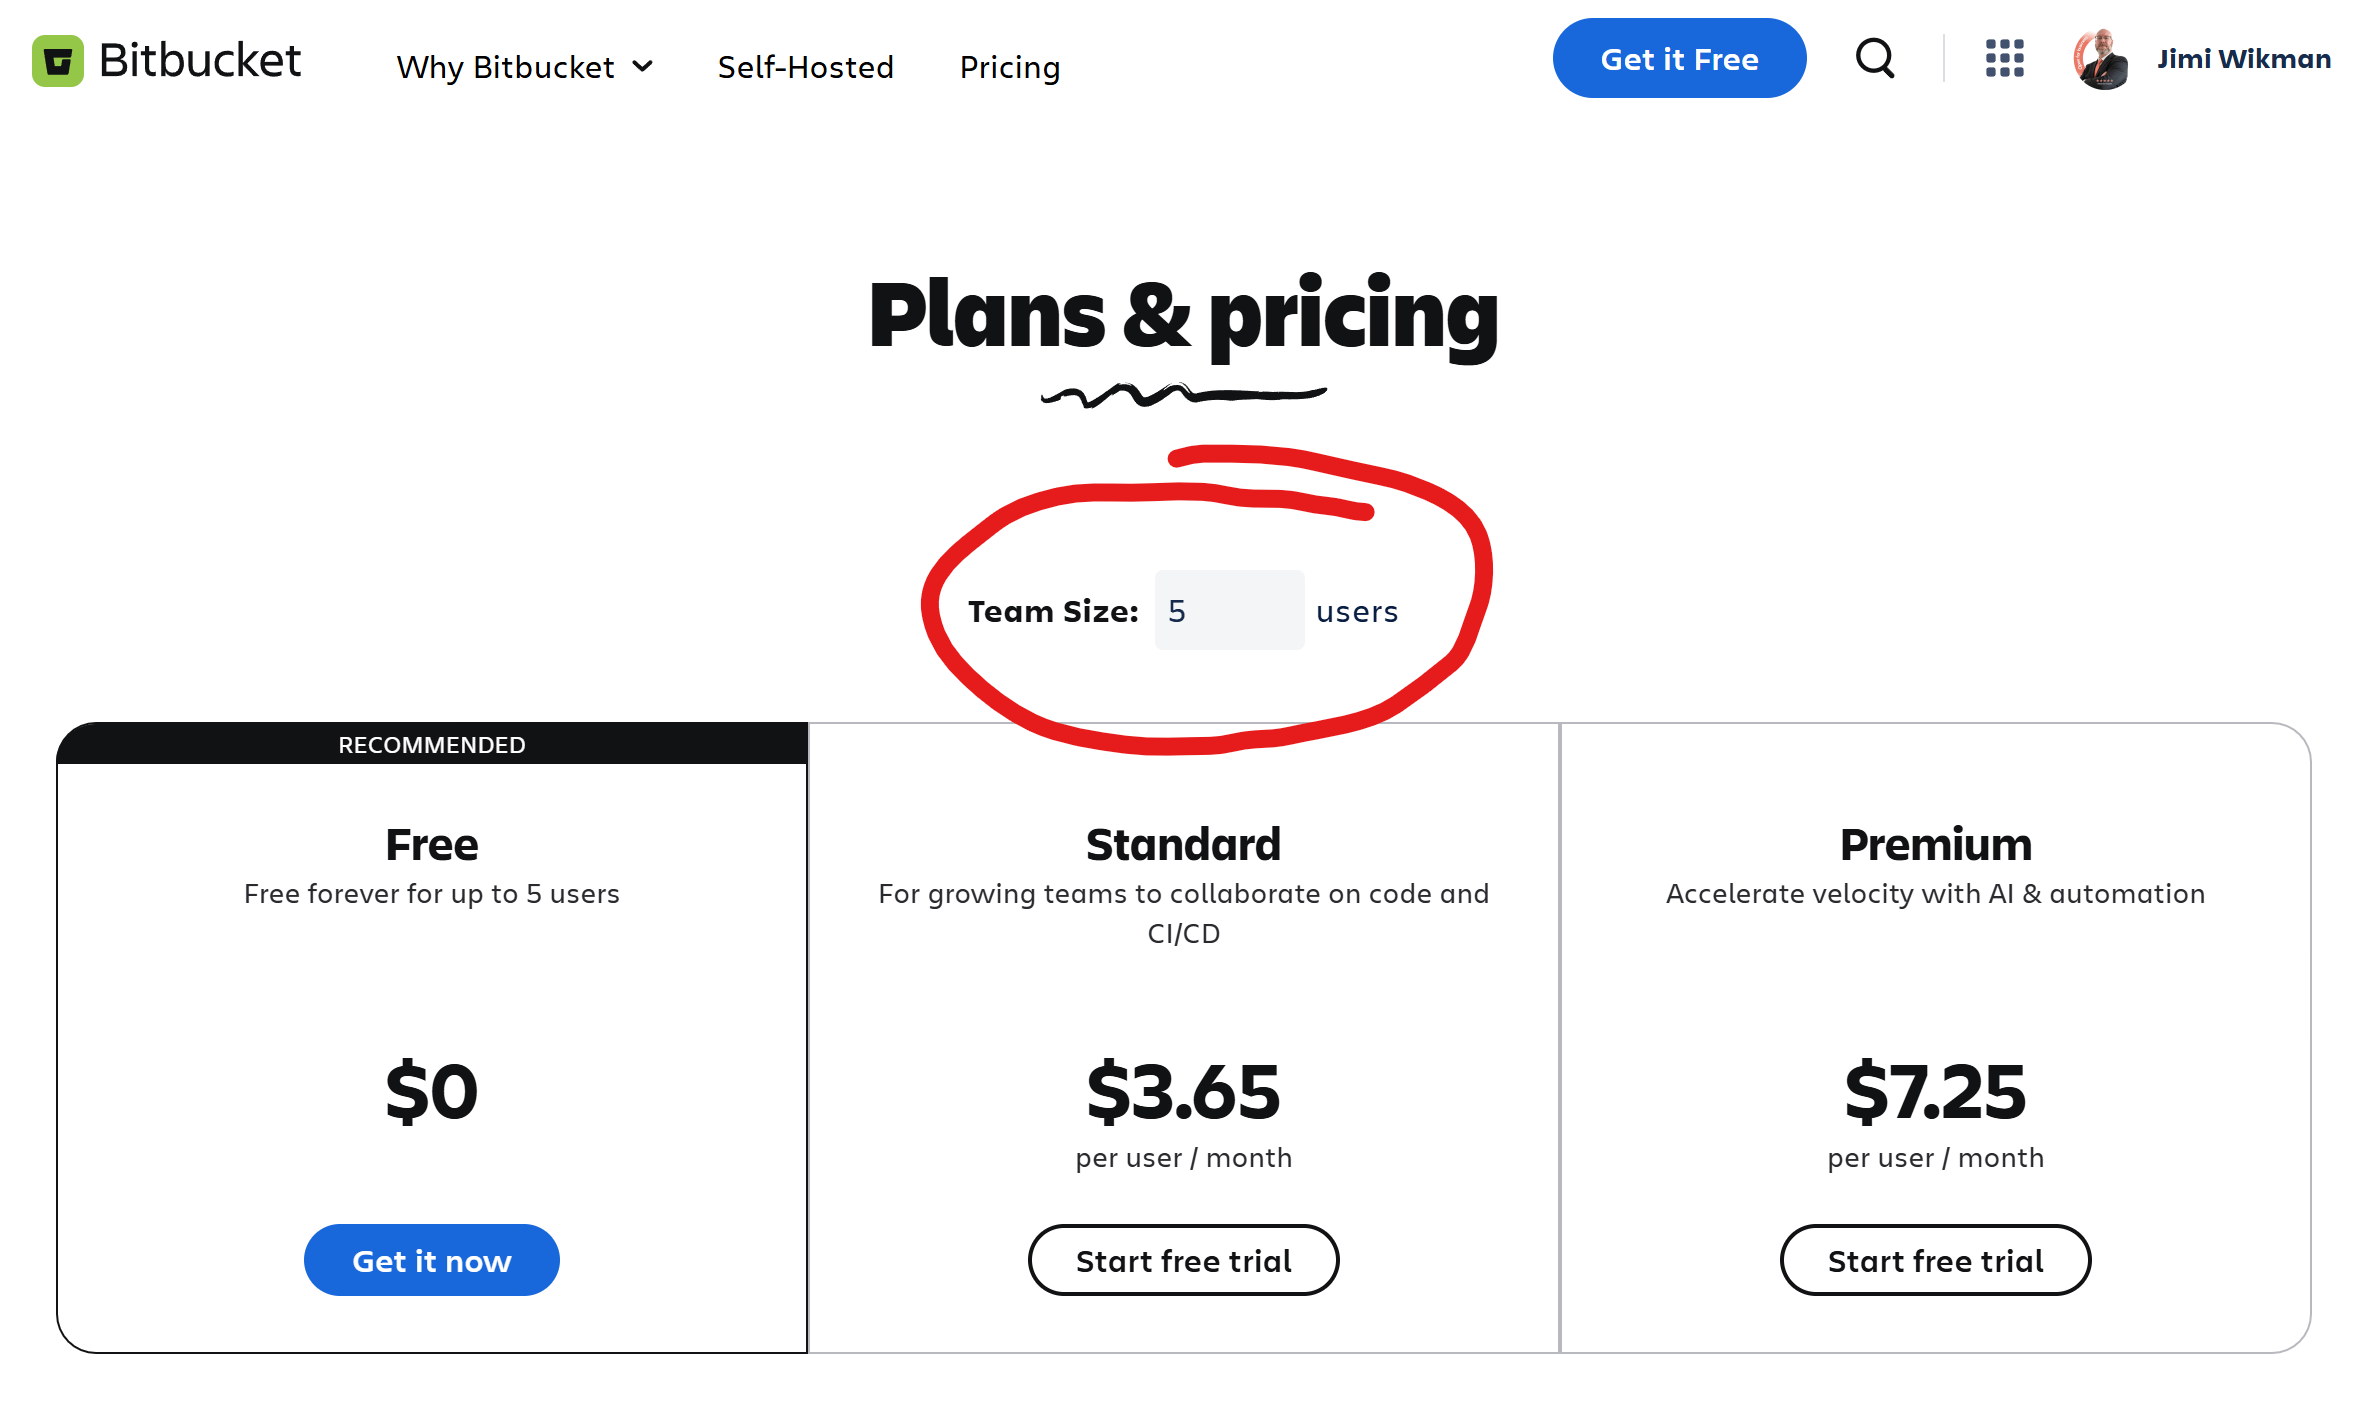
Task: Open the Pricing nav link
Action: (x=1009, y=67)
